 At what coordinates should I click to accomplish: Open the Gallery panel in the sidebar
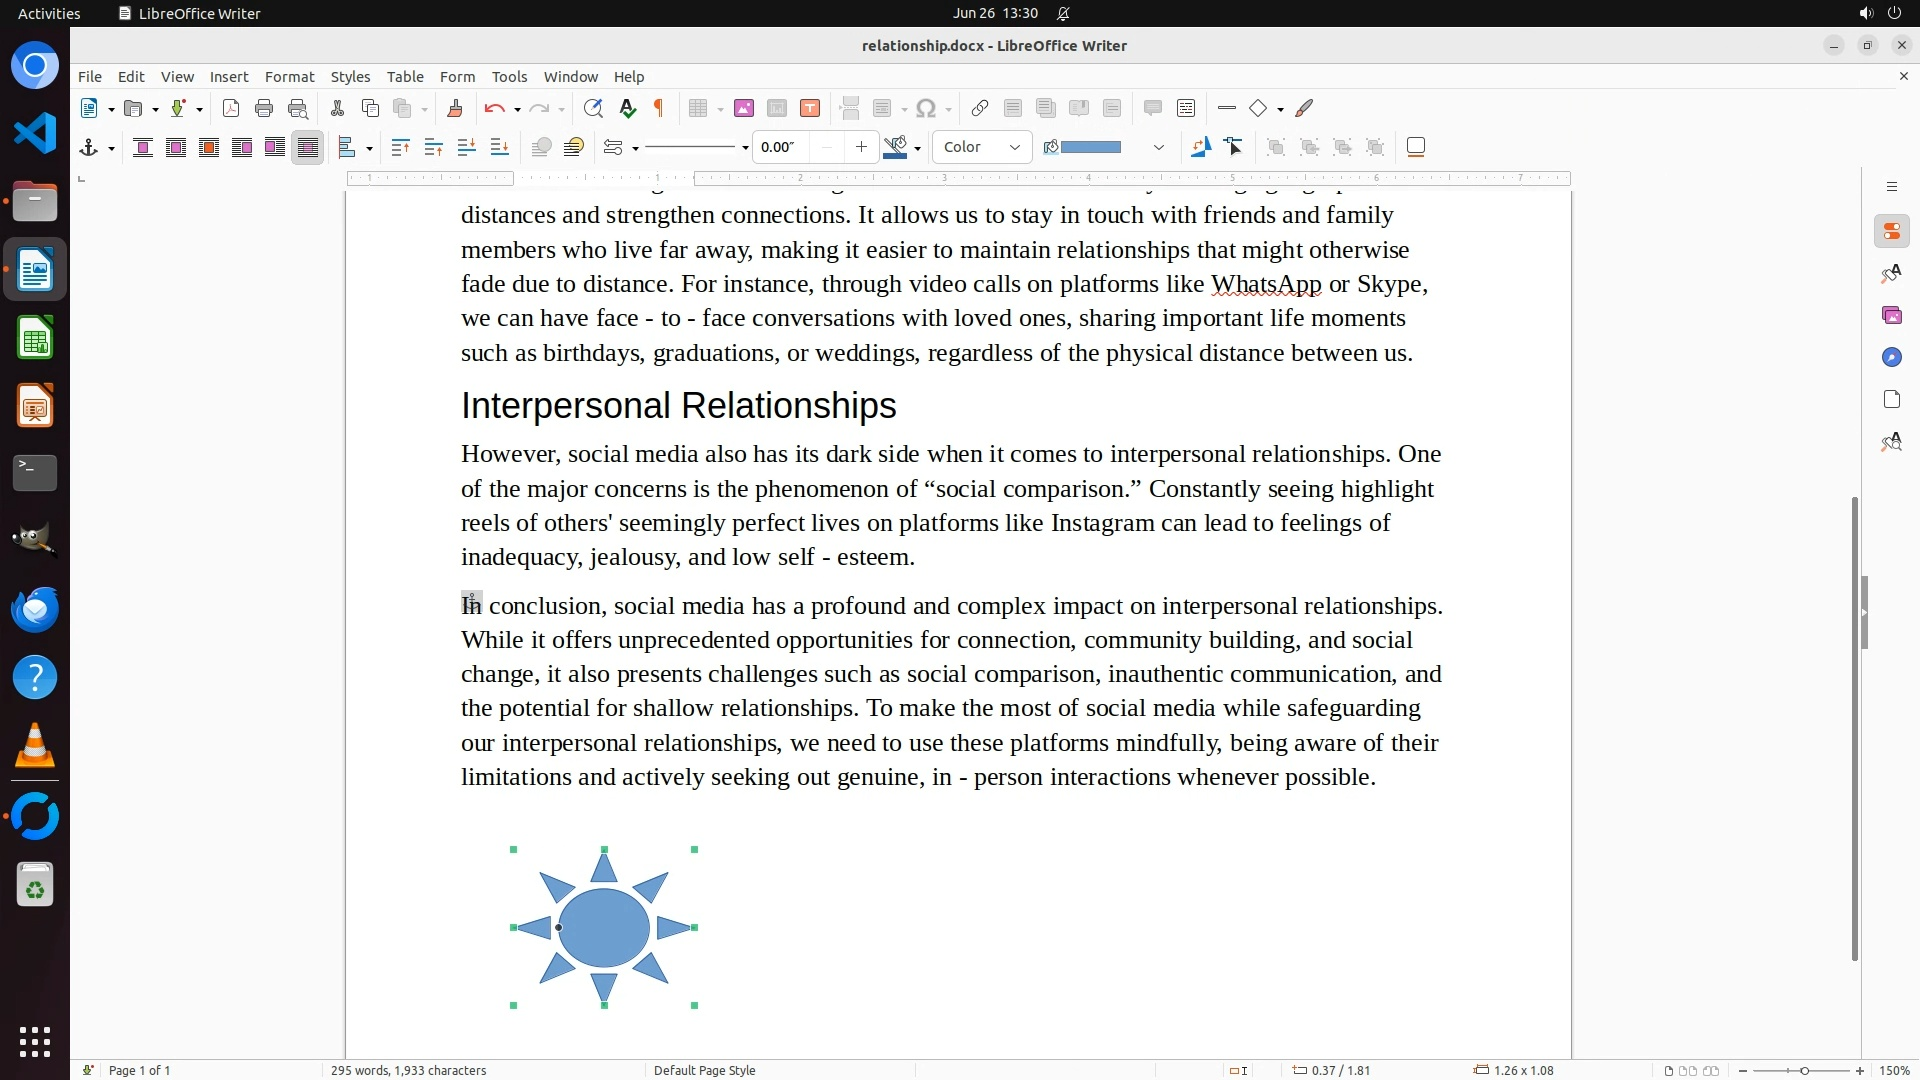click(1891, 316)
